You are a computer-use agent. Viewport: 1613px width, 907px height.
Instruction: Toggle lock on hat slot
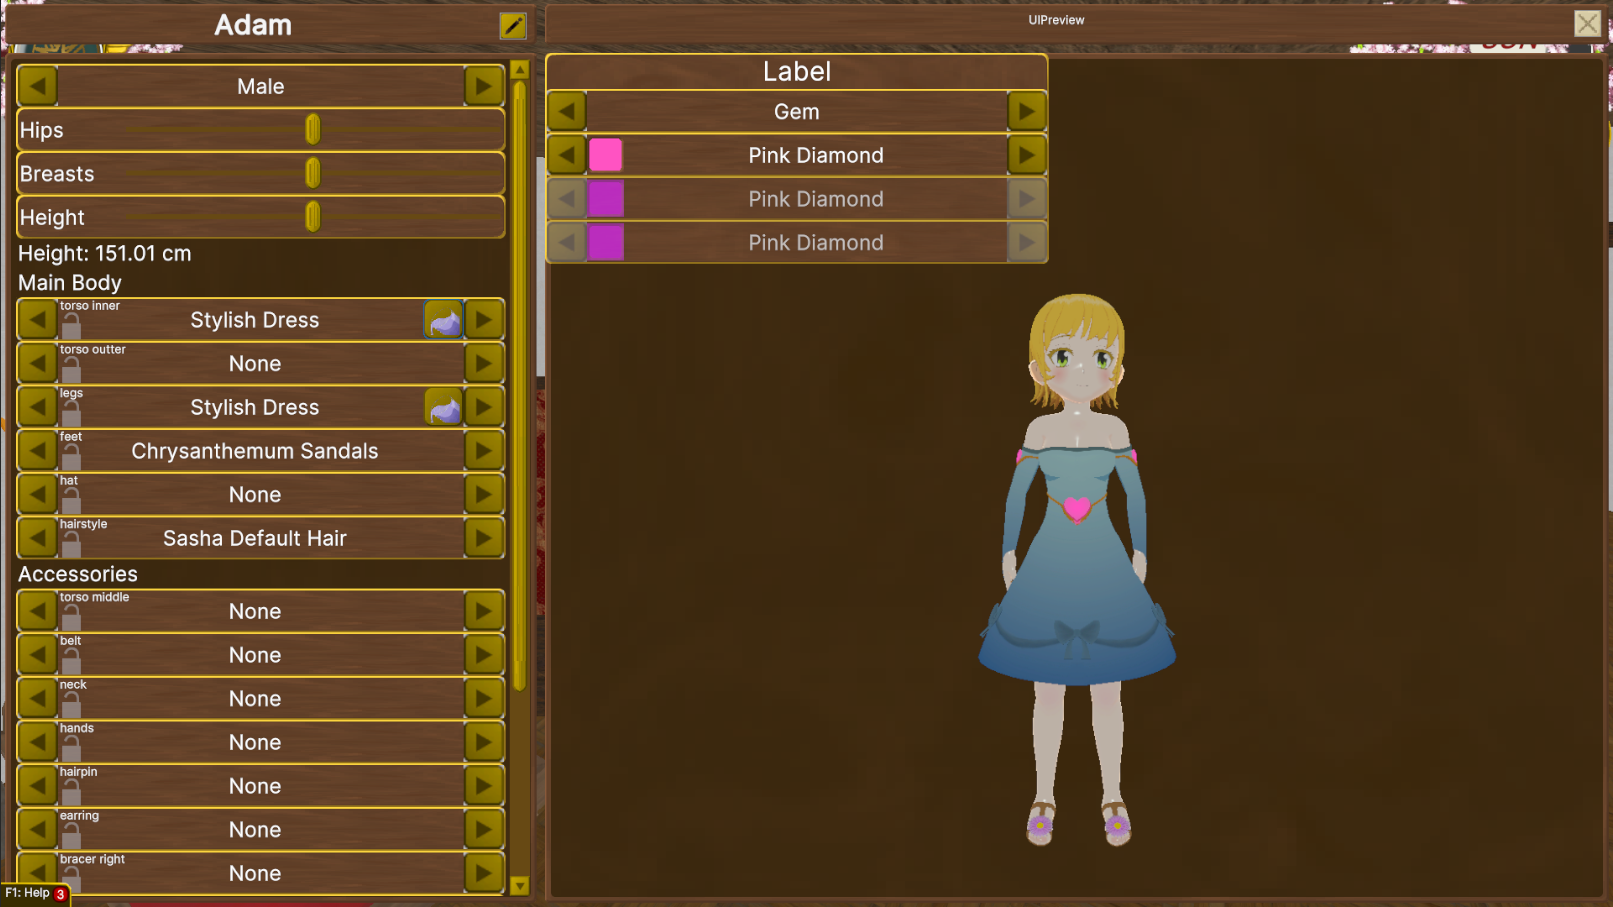tap(71, 501)
